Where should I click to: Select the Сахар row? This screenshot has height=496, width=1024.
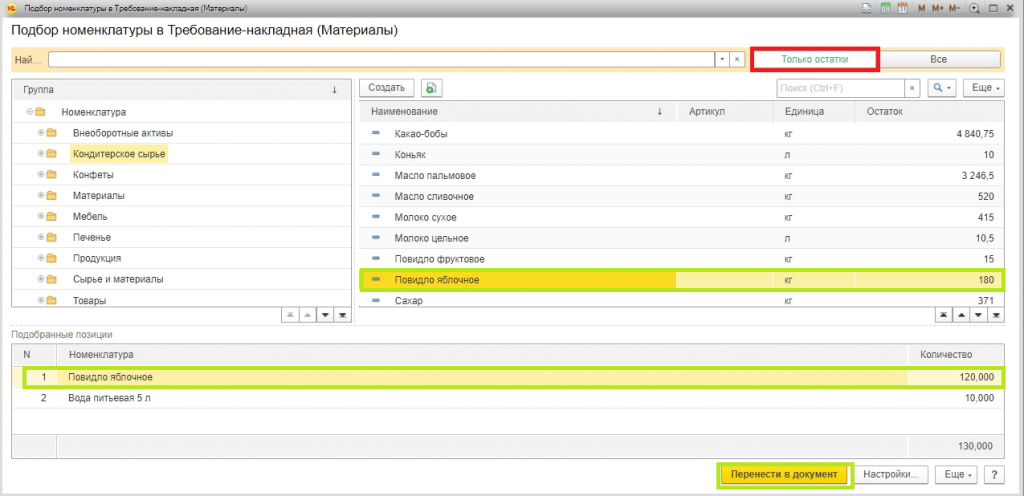[x=682, y=300]
